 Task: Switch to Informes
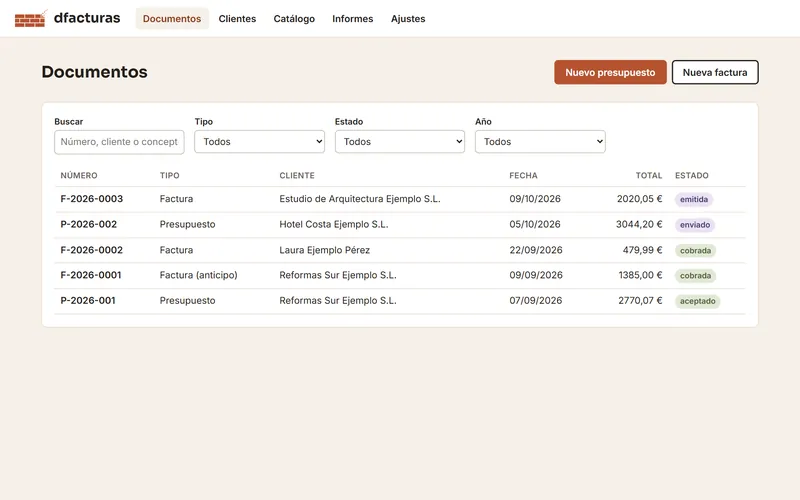[x=353, y=18]
